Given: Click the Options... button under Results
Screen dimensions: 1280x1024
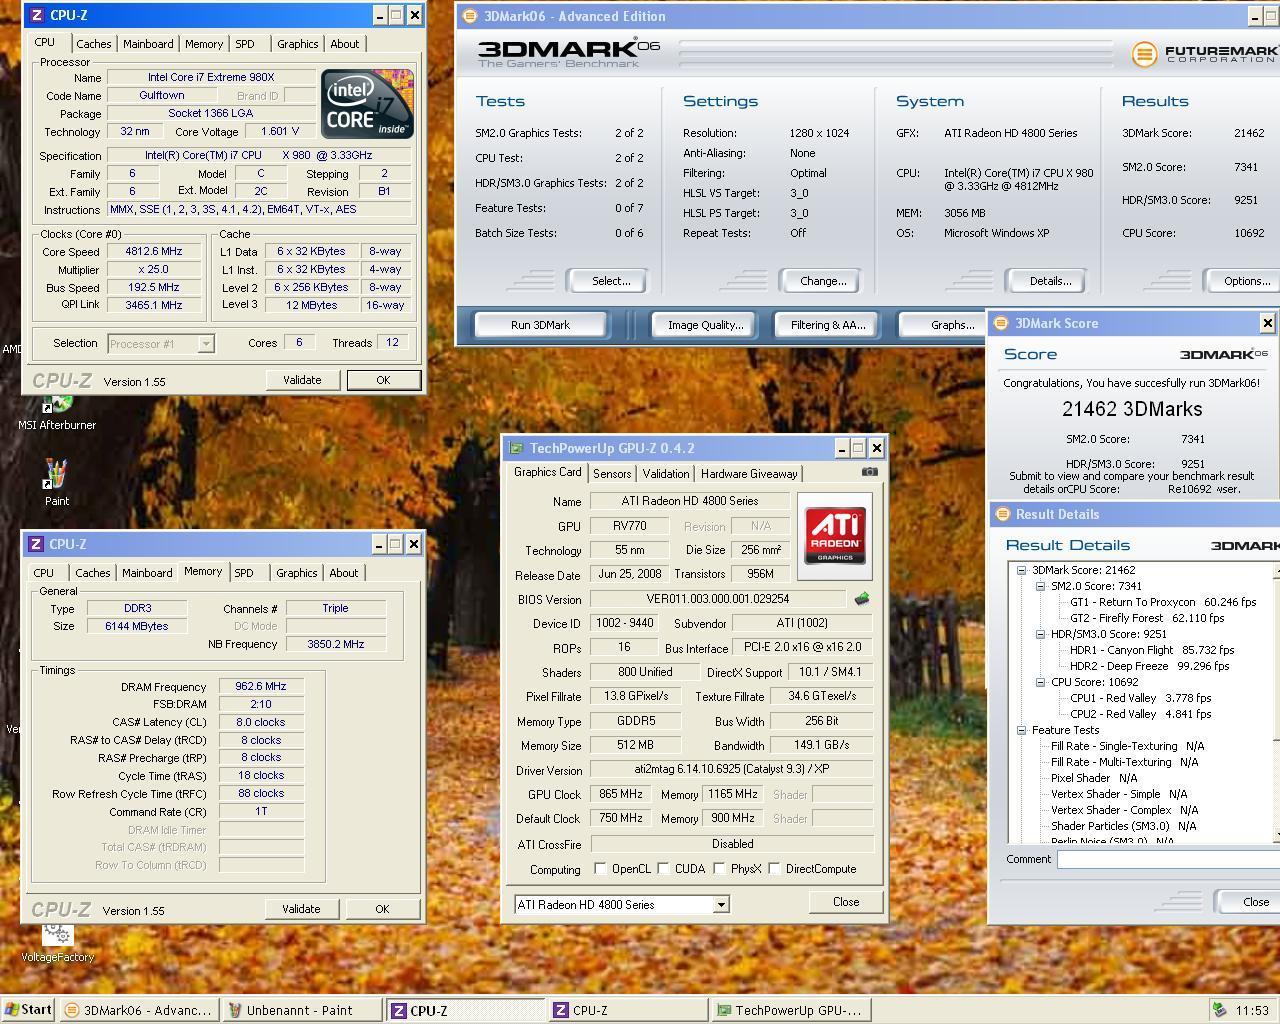Looking at the screenshot, I should pyautogui.click(x=1243, y=281).
